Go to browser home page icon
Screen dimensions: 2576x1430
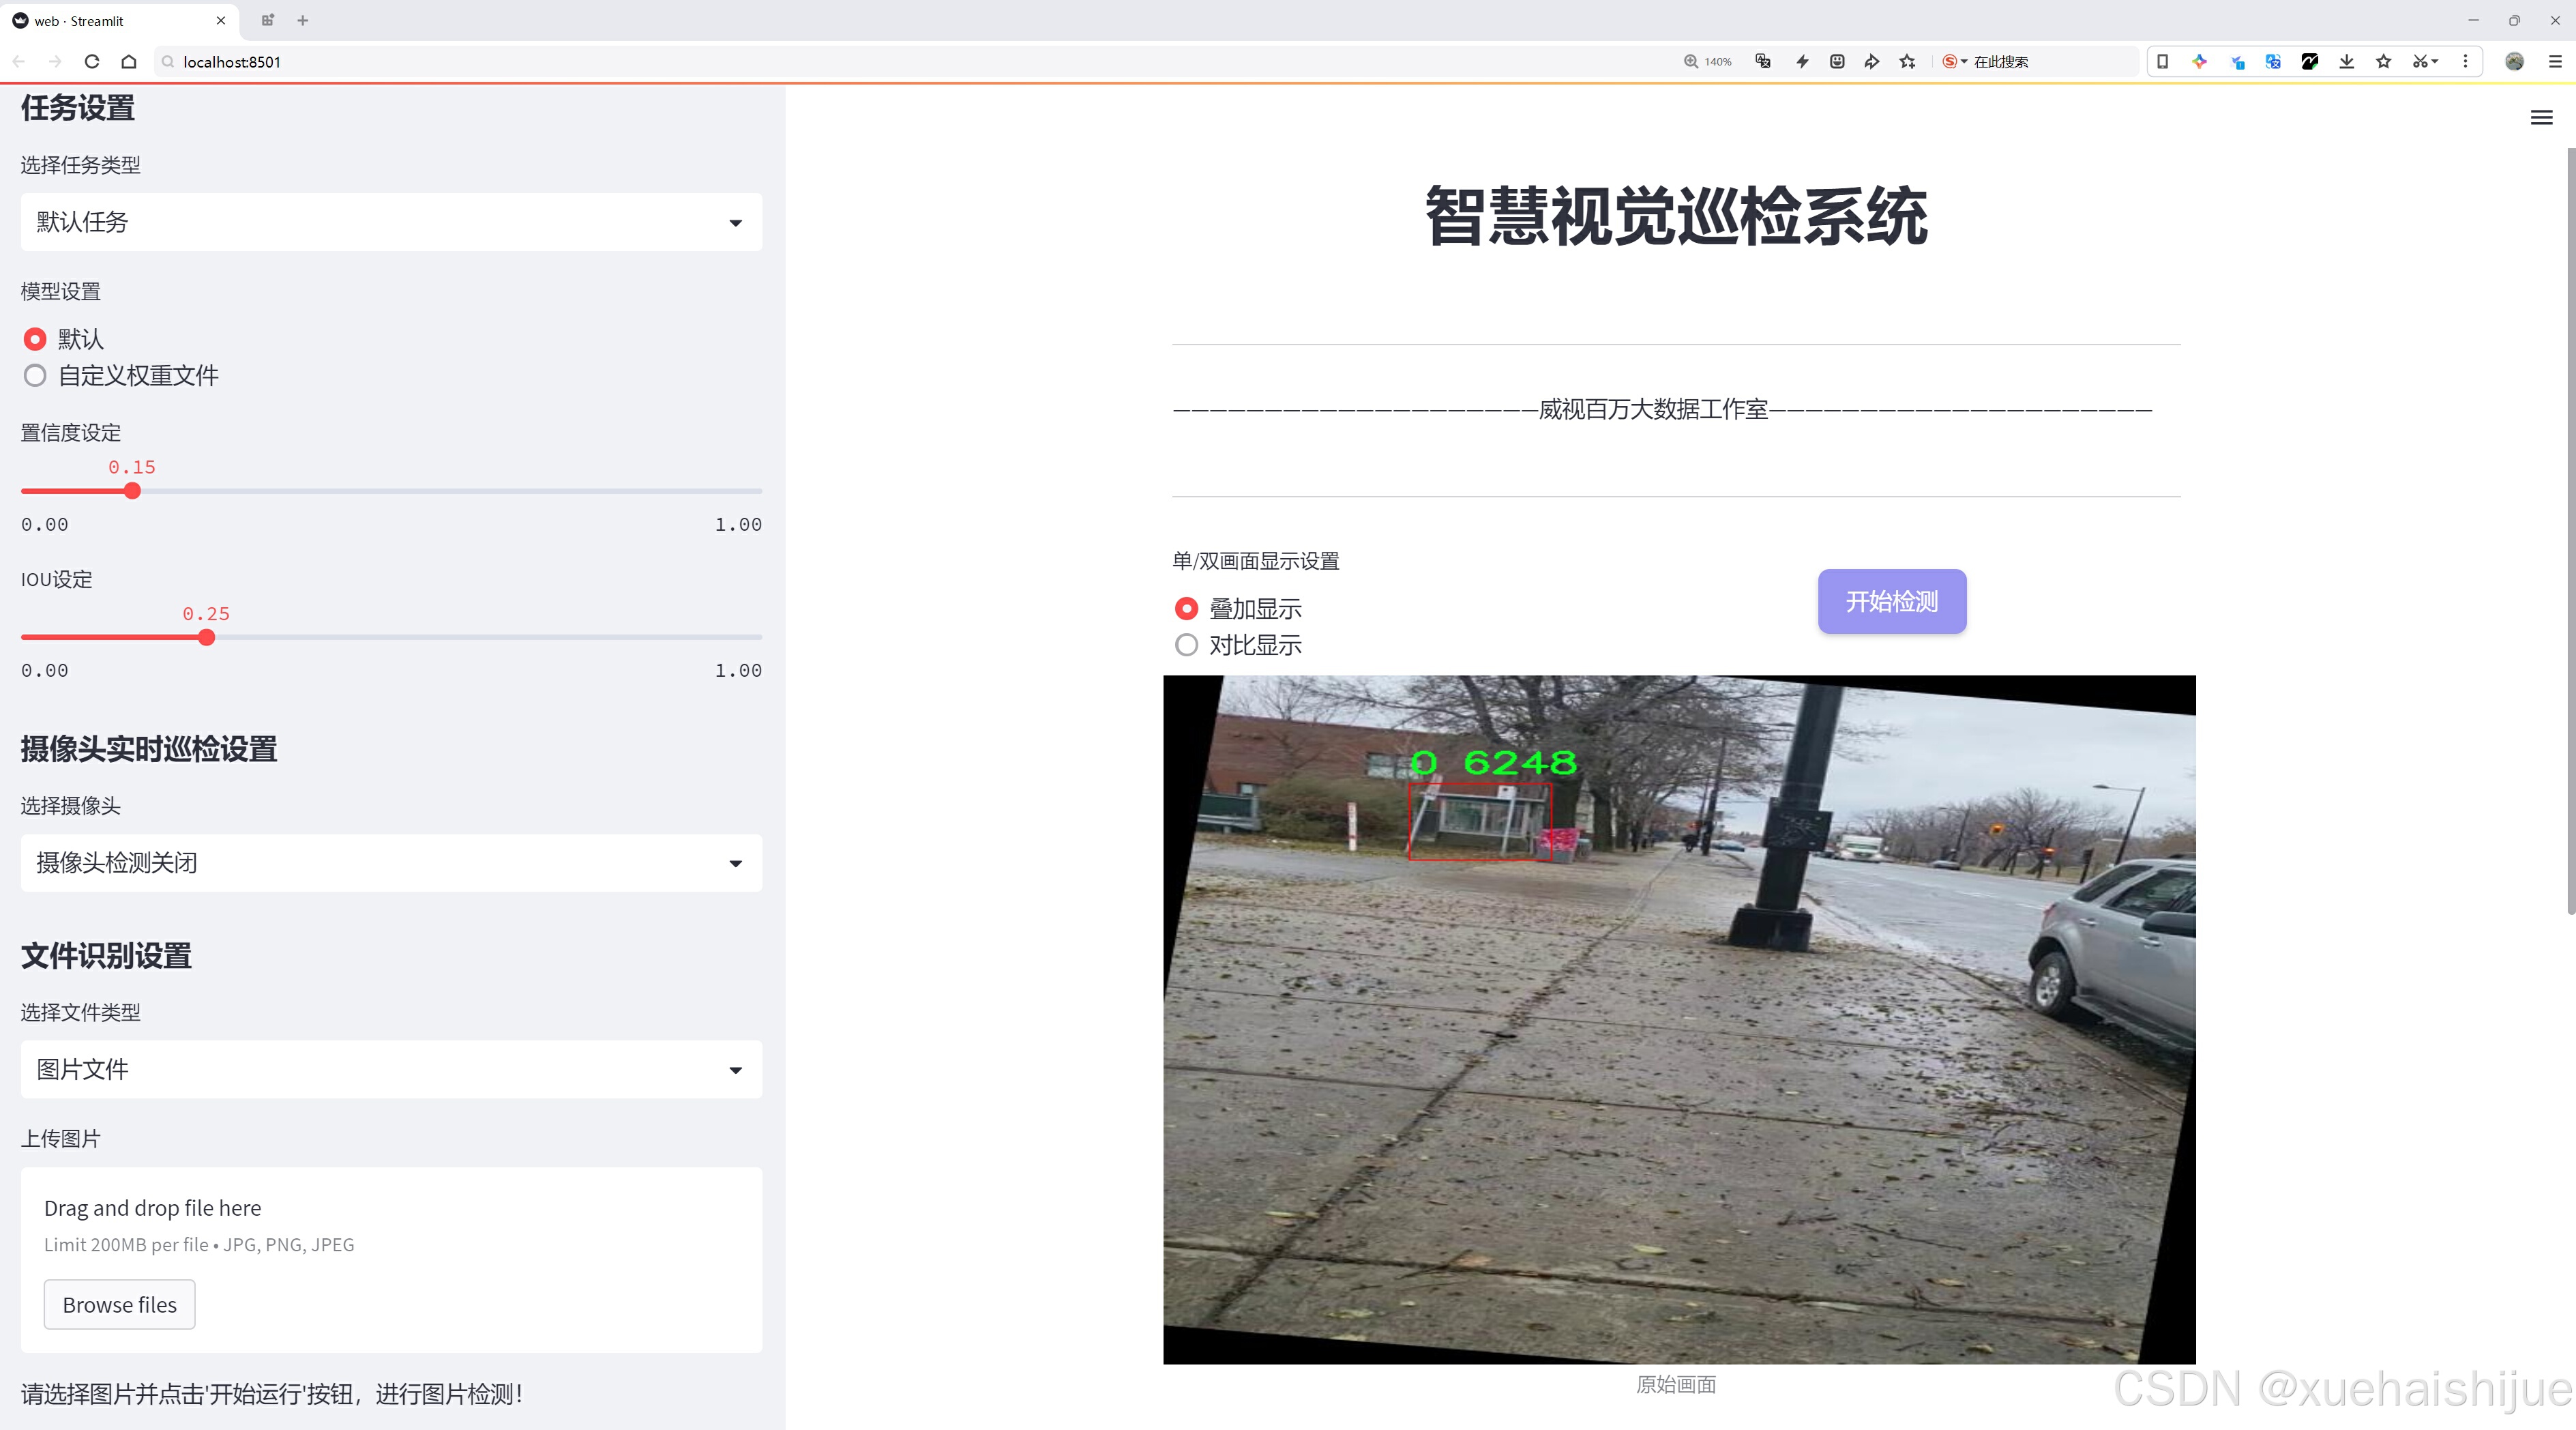(x=129, y=62)
